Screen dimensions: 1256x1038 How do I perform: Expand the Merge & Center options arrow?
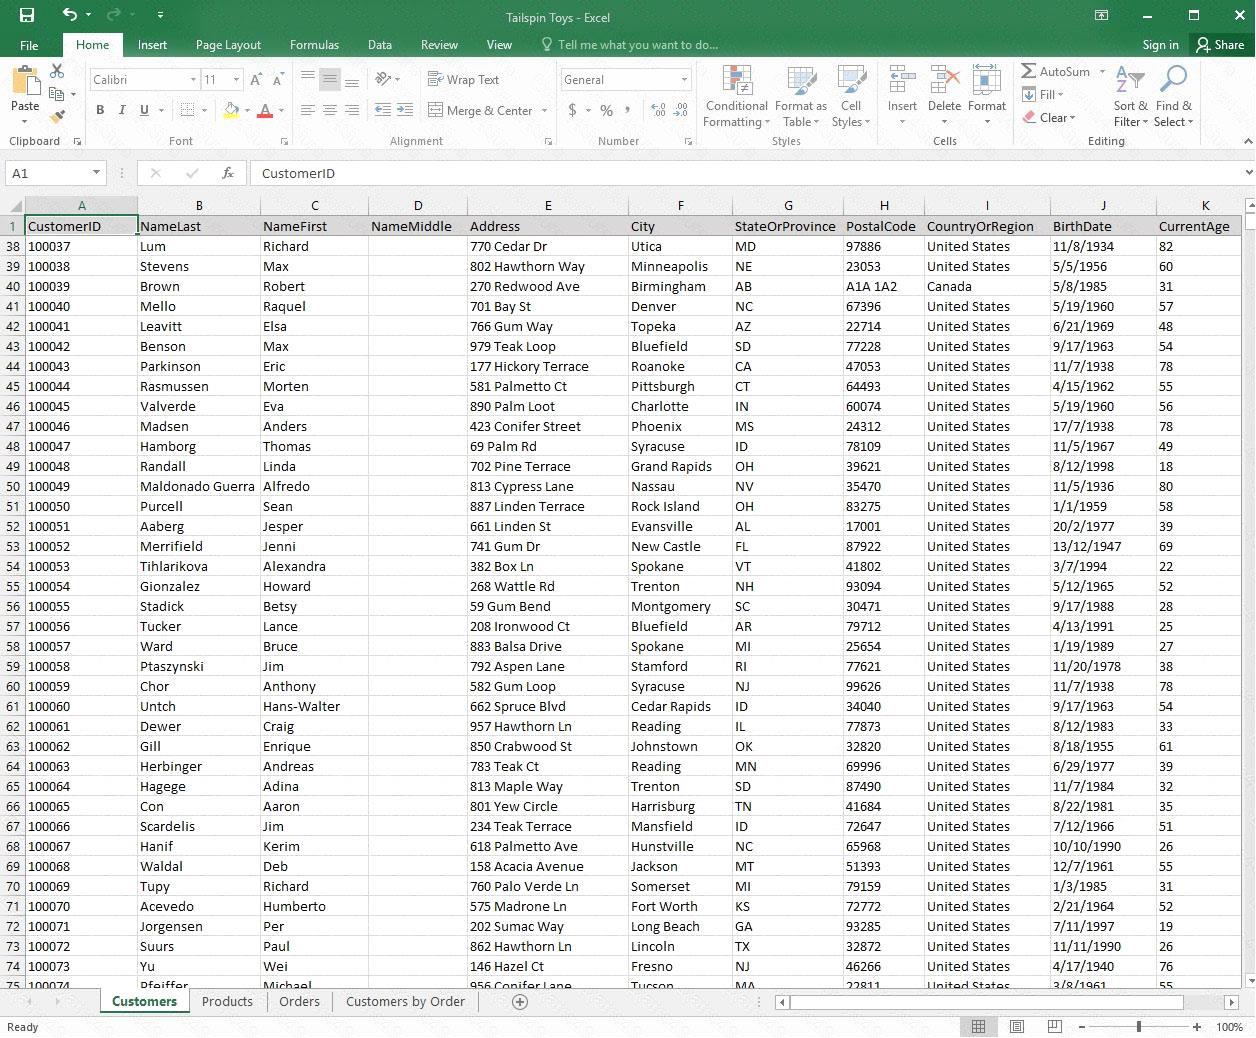544,111
